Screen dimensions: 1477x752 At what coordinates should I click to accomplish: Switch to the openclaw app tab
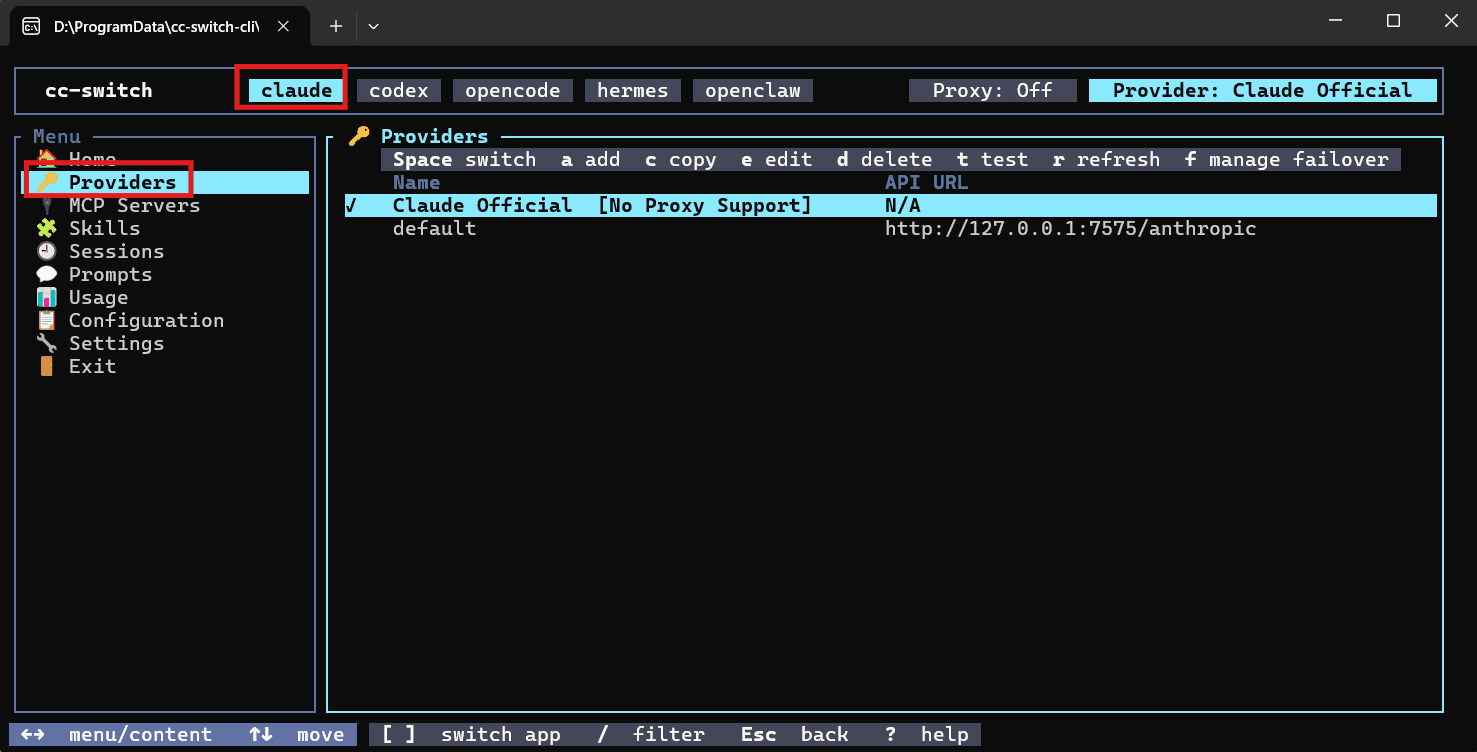[753, 90]
